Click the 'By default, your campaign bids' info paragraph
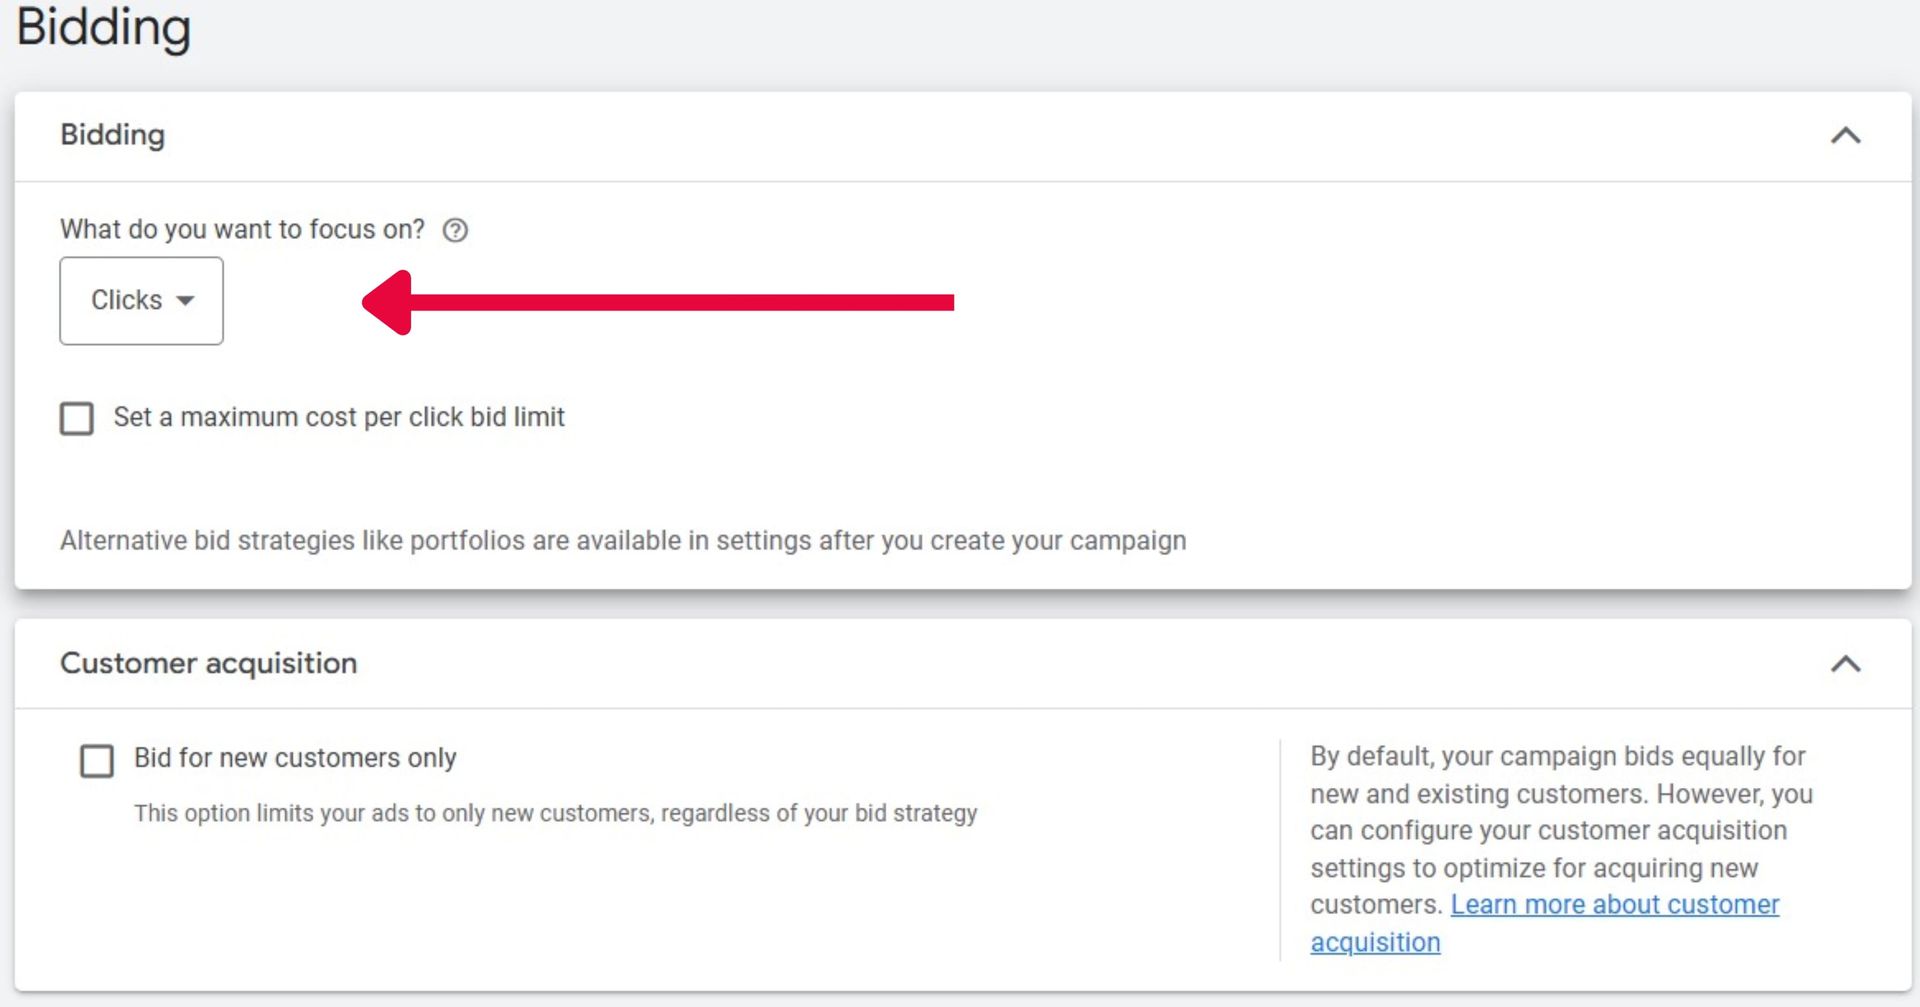 pyautogui.click(x=1561, y=849)
